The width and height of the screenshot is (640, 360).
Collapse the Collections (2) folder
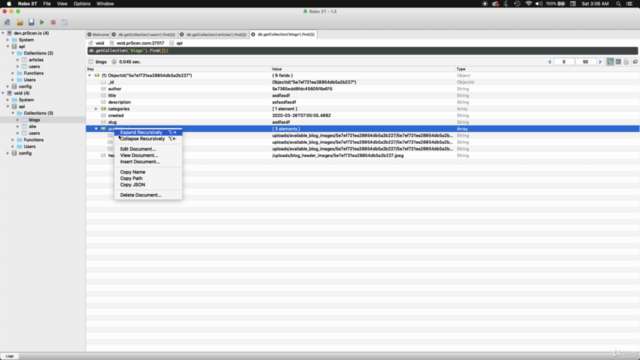[13, 53]
